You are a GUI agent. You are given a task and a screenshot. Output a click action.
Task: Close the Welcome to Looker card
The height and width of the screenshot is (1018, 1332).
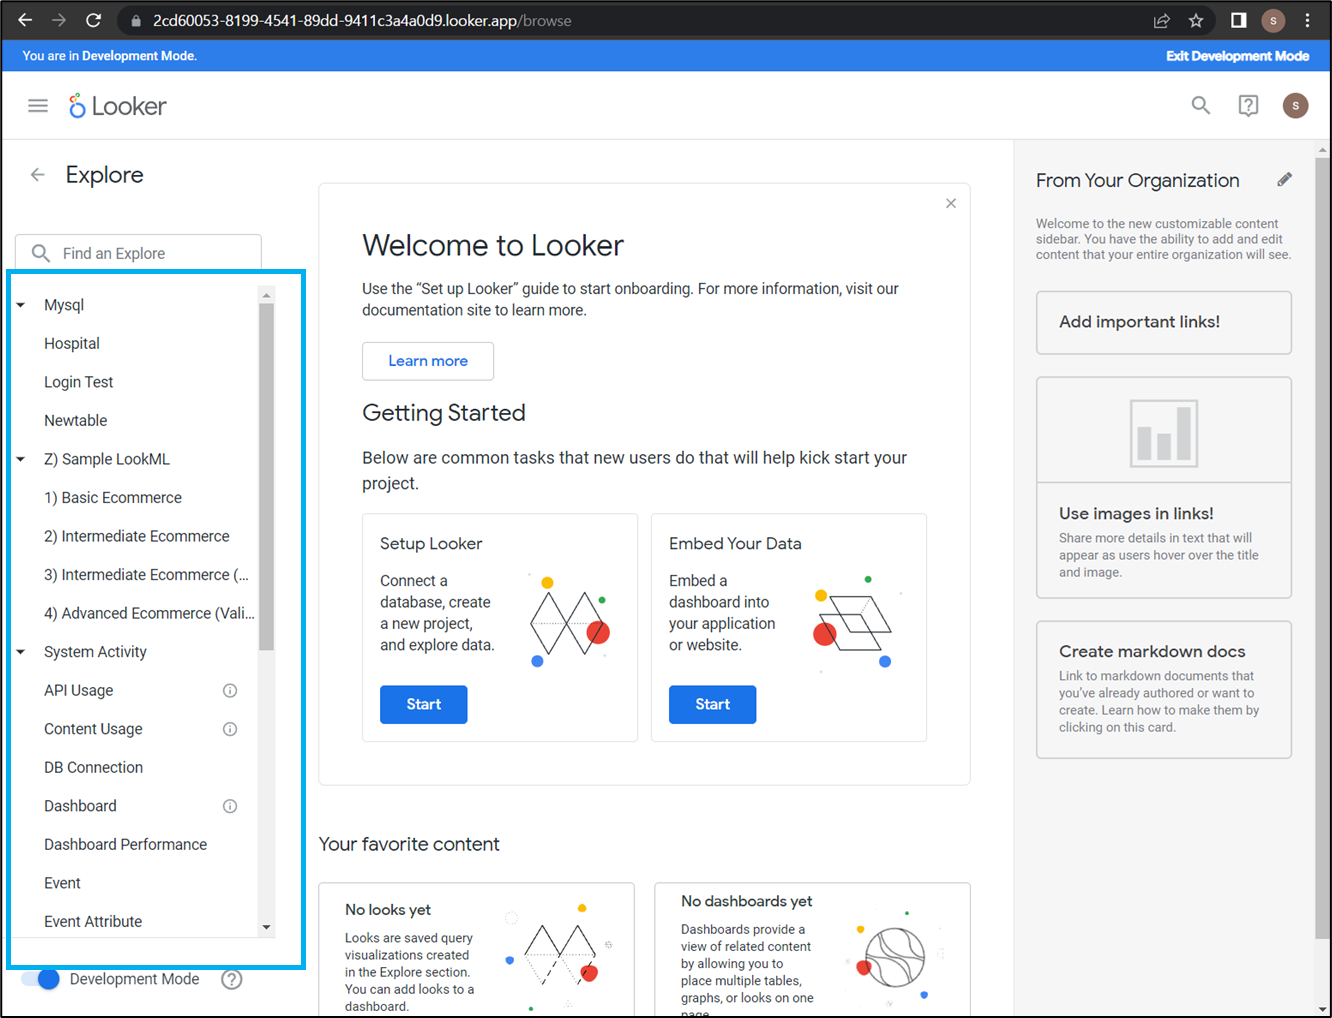951,203
